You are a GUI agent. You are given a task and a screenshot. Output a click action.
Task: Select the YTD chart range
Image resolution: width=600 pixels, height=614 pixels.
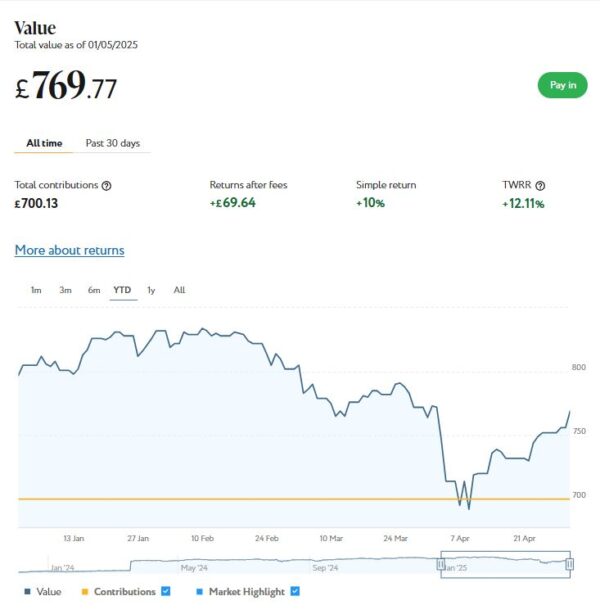pyautogui.click(x=122, y=290)
